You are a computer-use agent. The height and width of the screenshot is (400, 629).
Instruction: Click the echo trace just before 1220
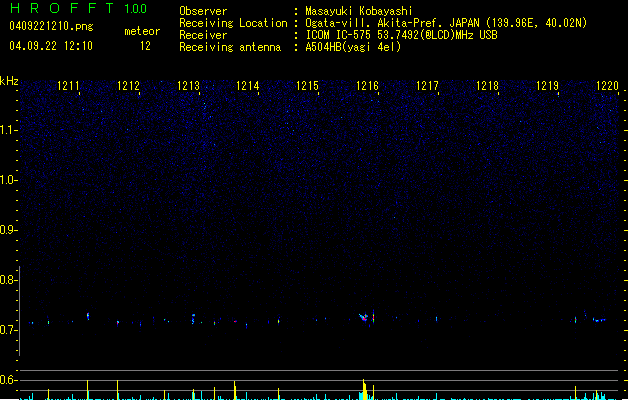[599, 320]
